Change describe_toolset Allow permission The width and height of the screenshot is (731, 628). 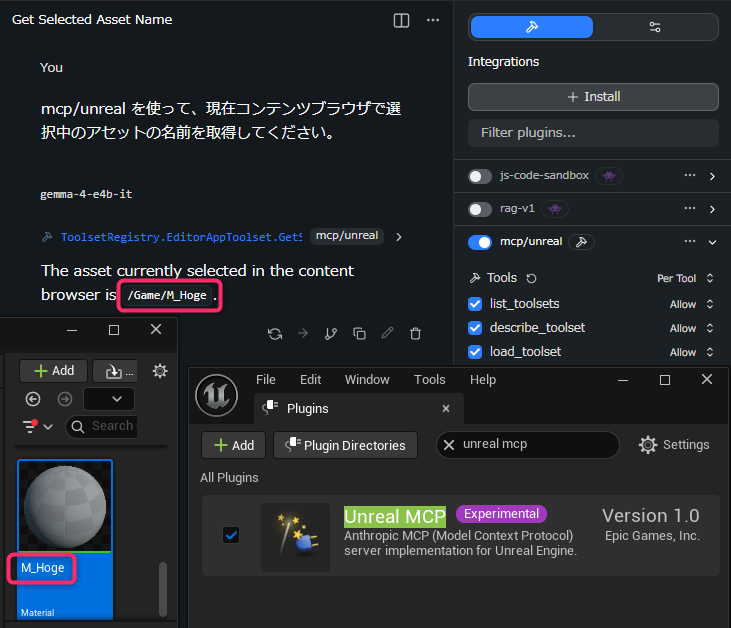tap(692, 328)
